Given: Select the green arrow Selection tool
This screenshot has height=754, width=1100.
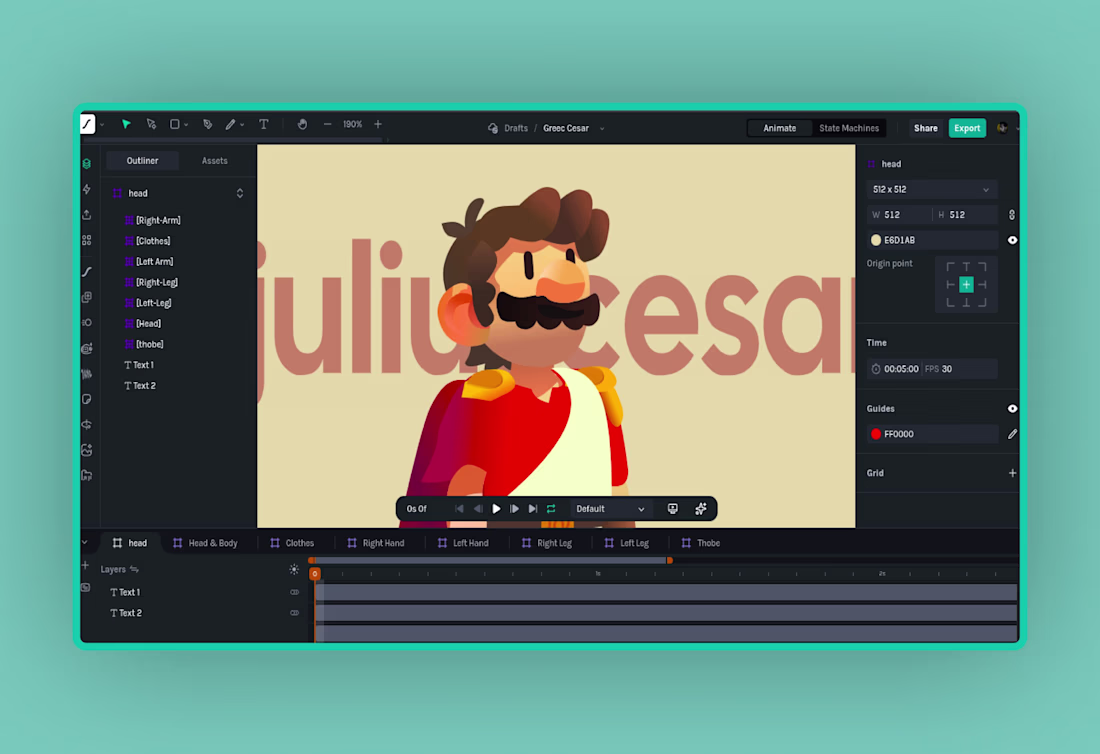Looking at the screenshot, I should [126, 124].
